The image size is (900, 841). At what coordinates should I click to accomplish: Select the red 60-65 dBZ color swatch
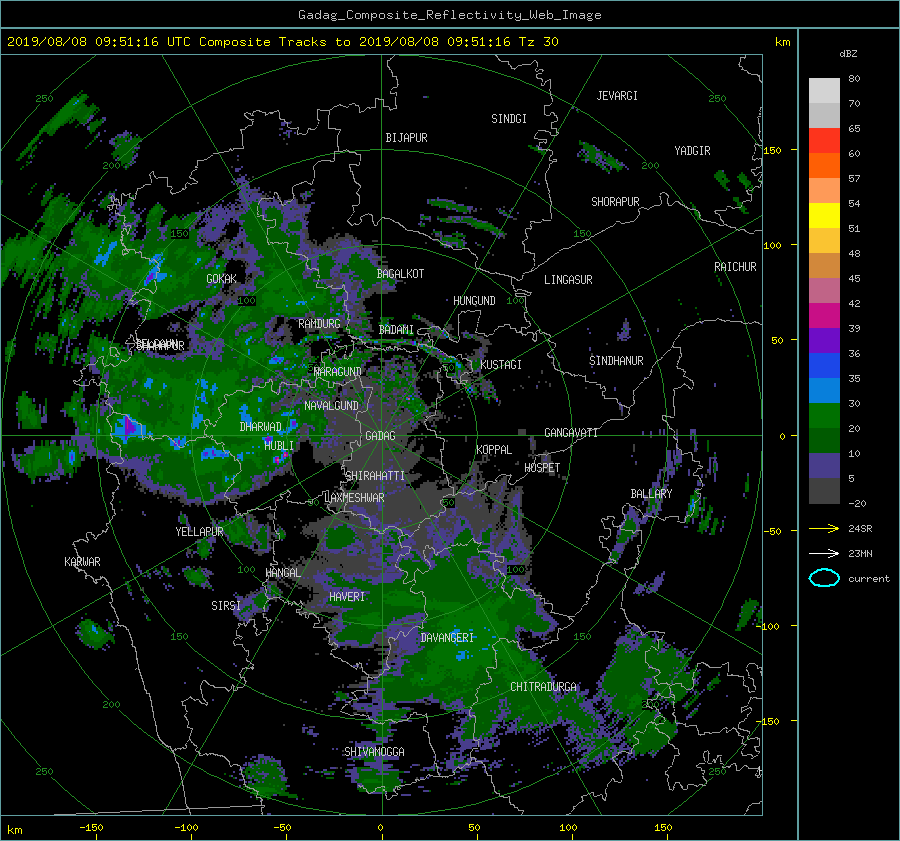[824, 141]
